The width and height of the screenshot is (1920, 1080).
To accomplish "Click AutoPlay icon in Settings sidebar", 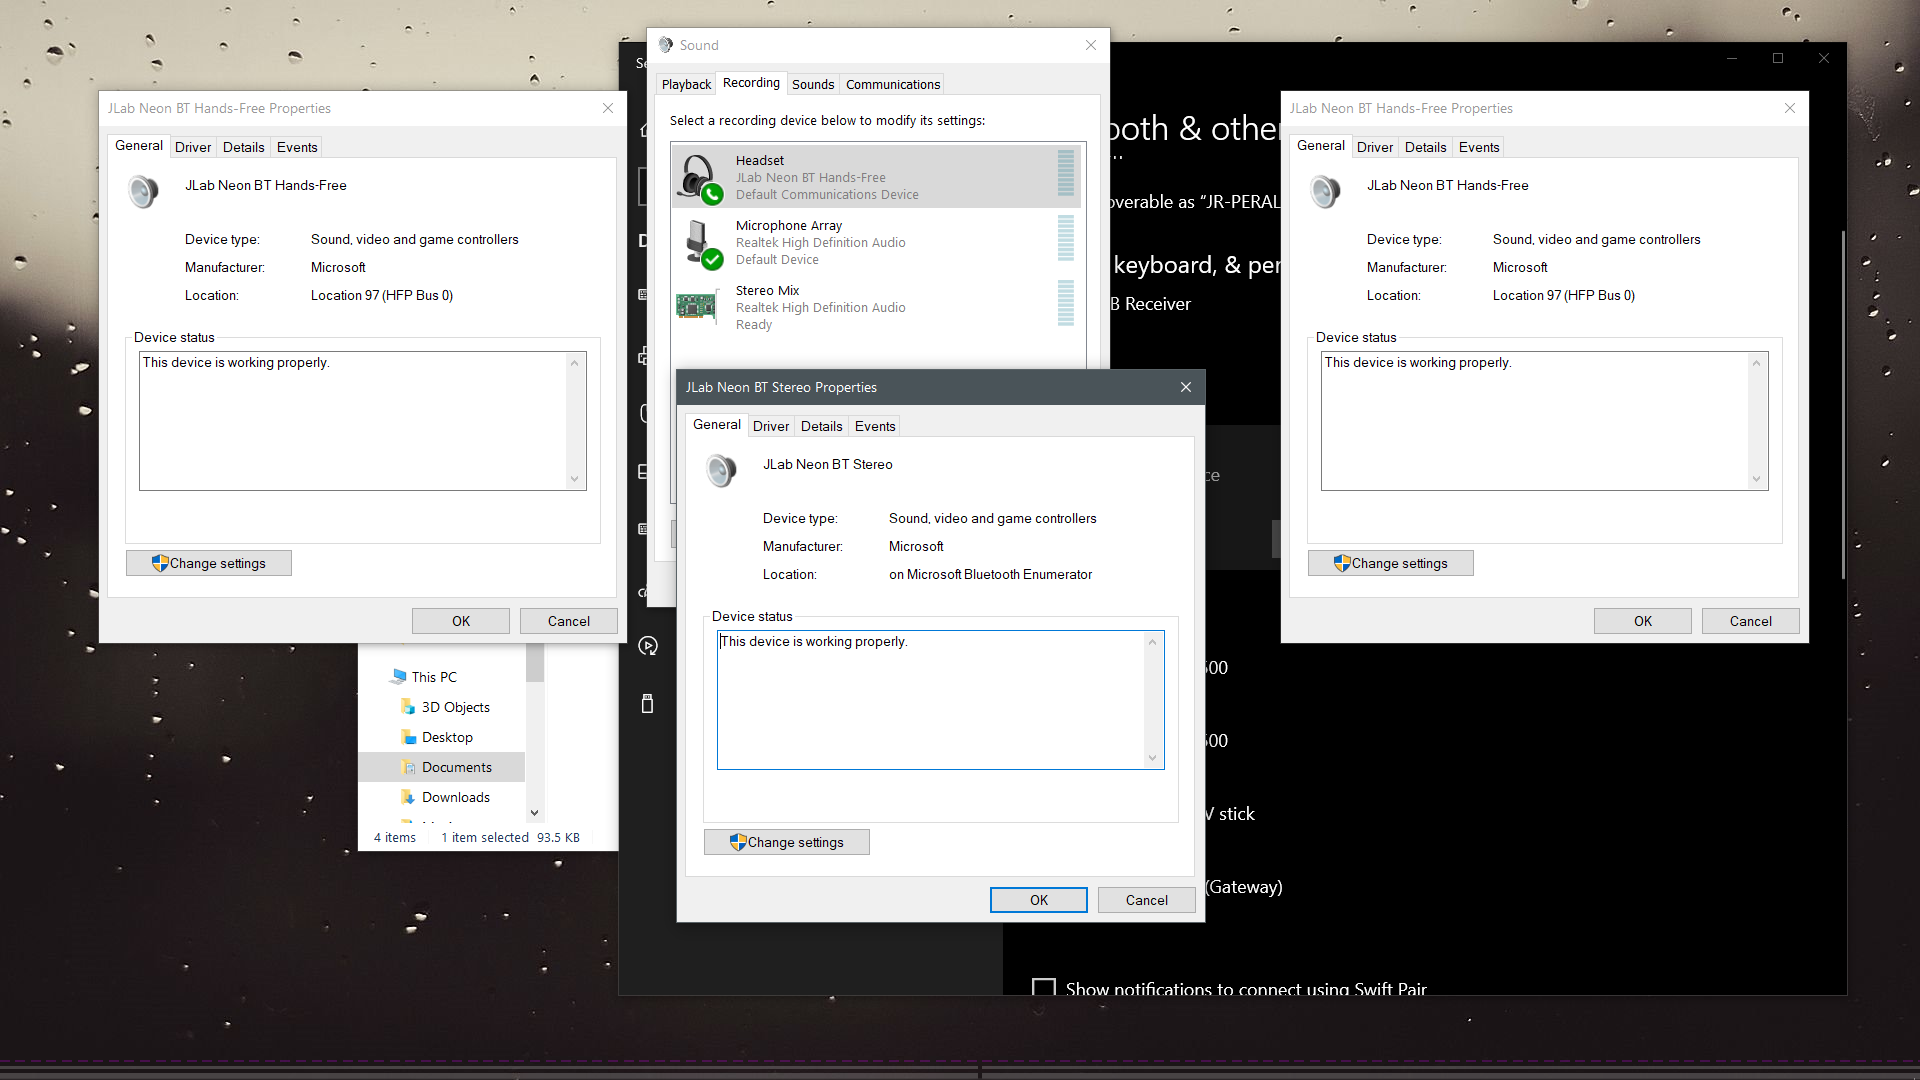I will [x=648, y=646].
